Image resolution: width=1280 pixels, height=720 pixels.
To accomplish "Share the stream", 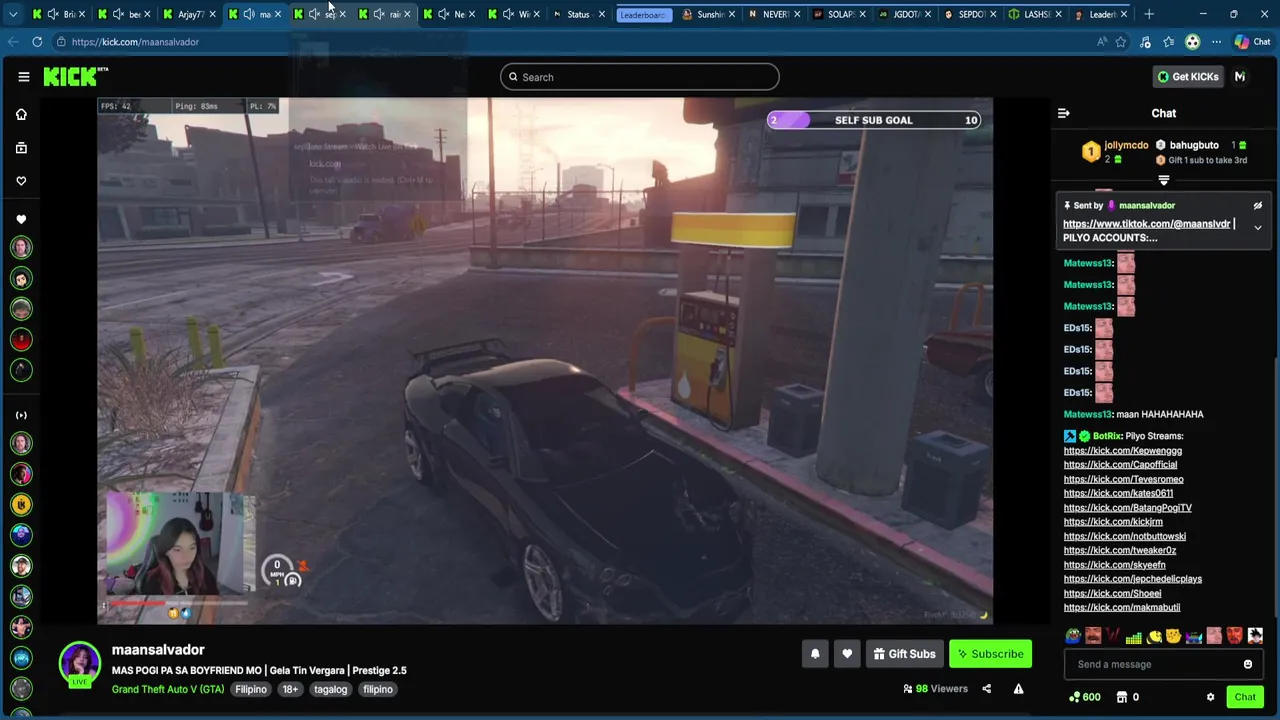I will (x=986, y=689).
